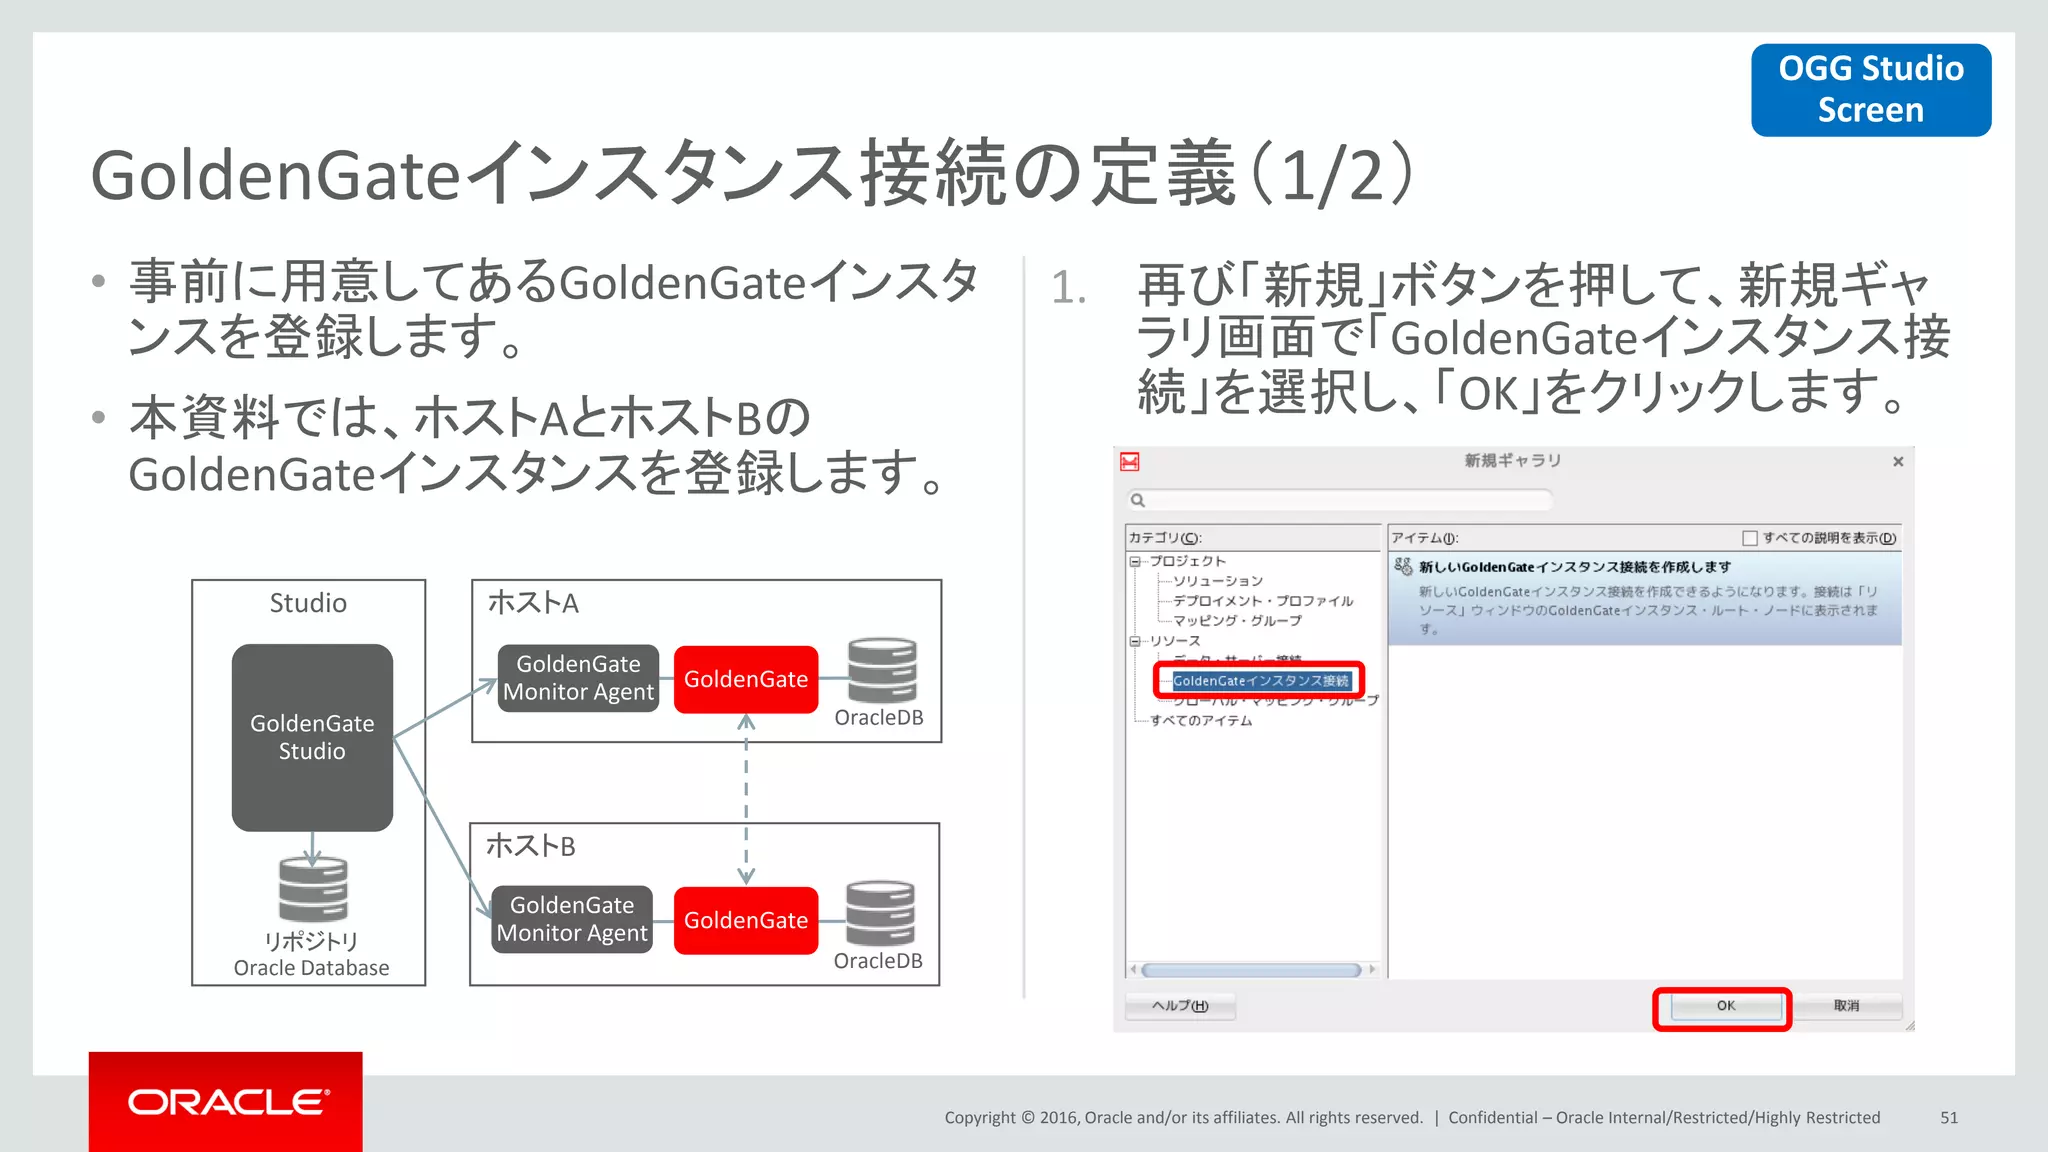Select the 新しいGoldenGateインスタンス接続 item
The width and height of the screenshot is (2048, 1152).
coord(1644,598)
